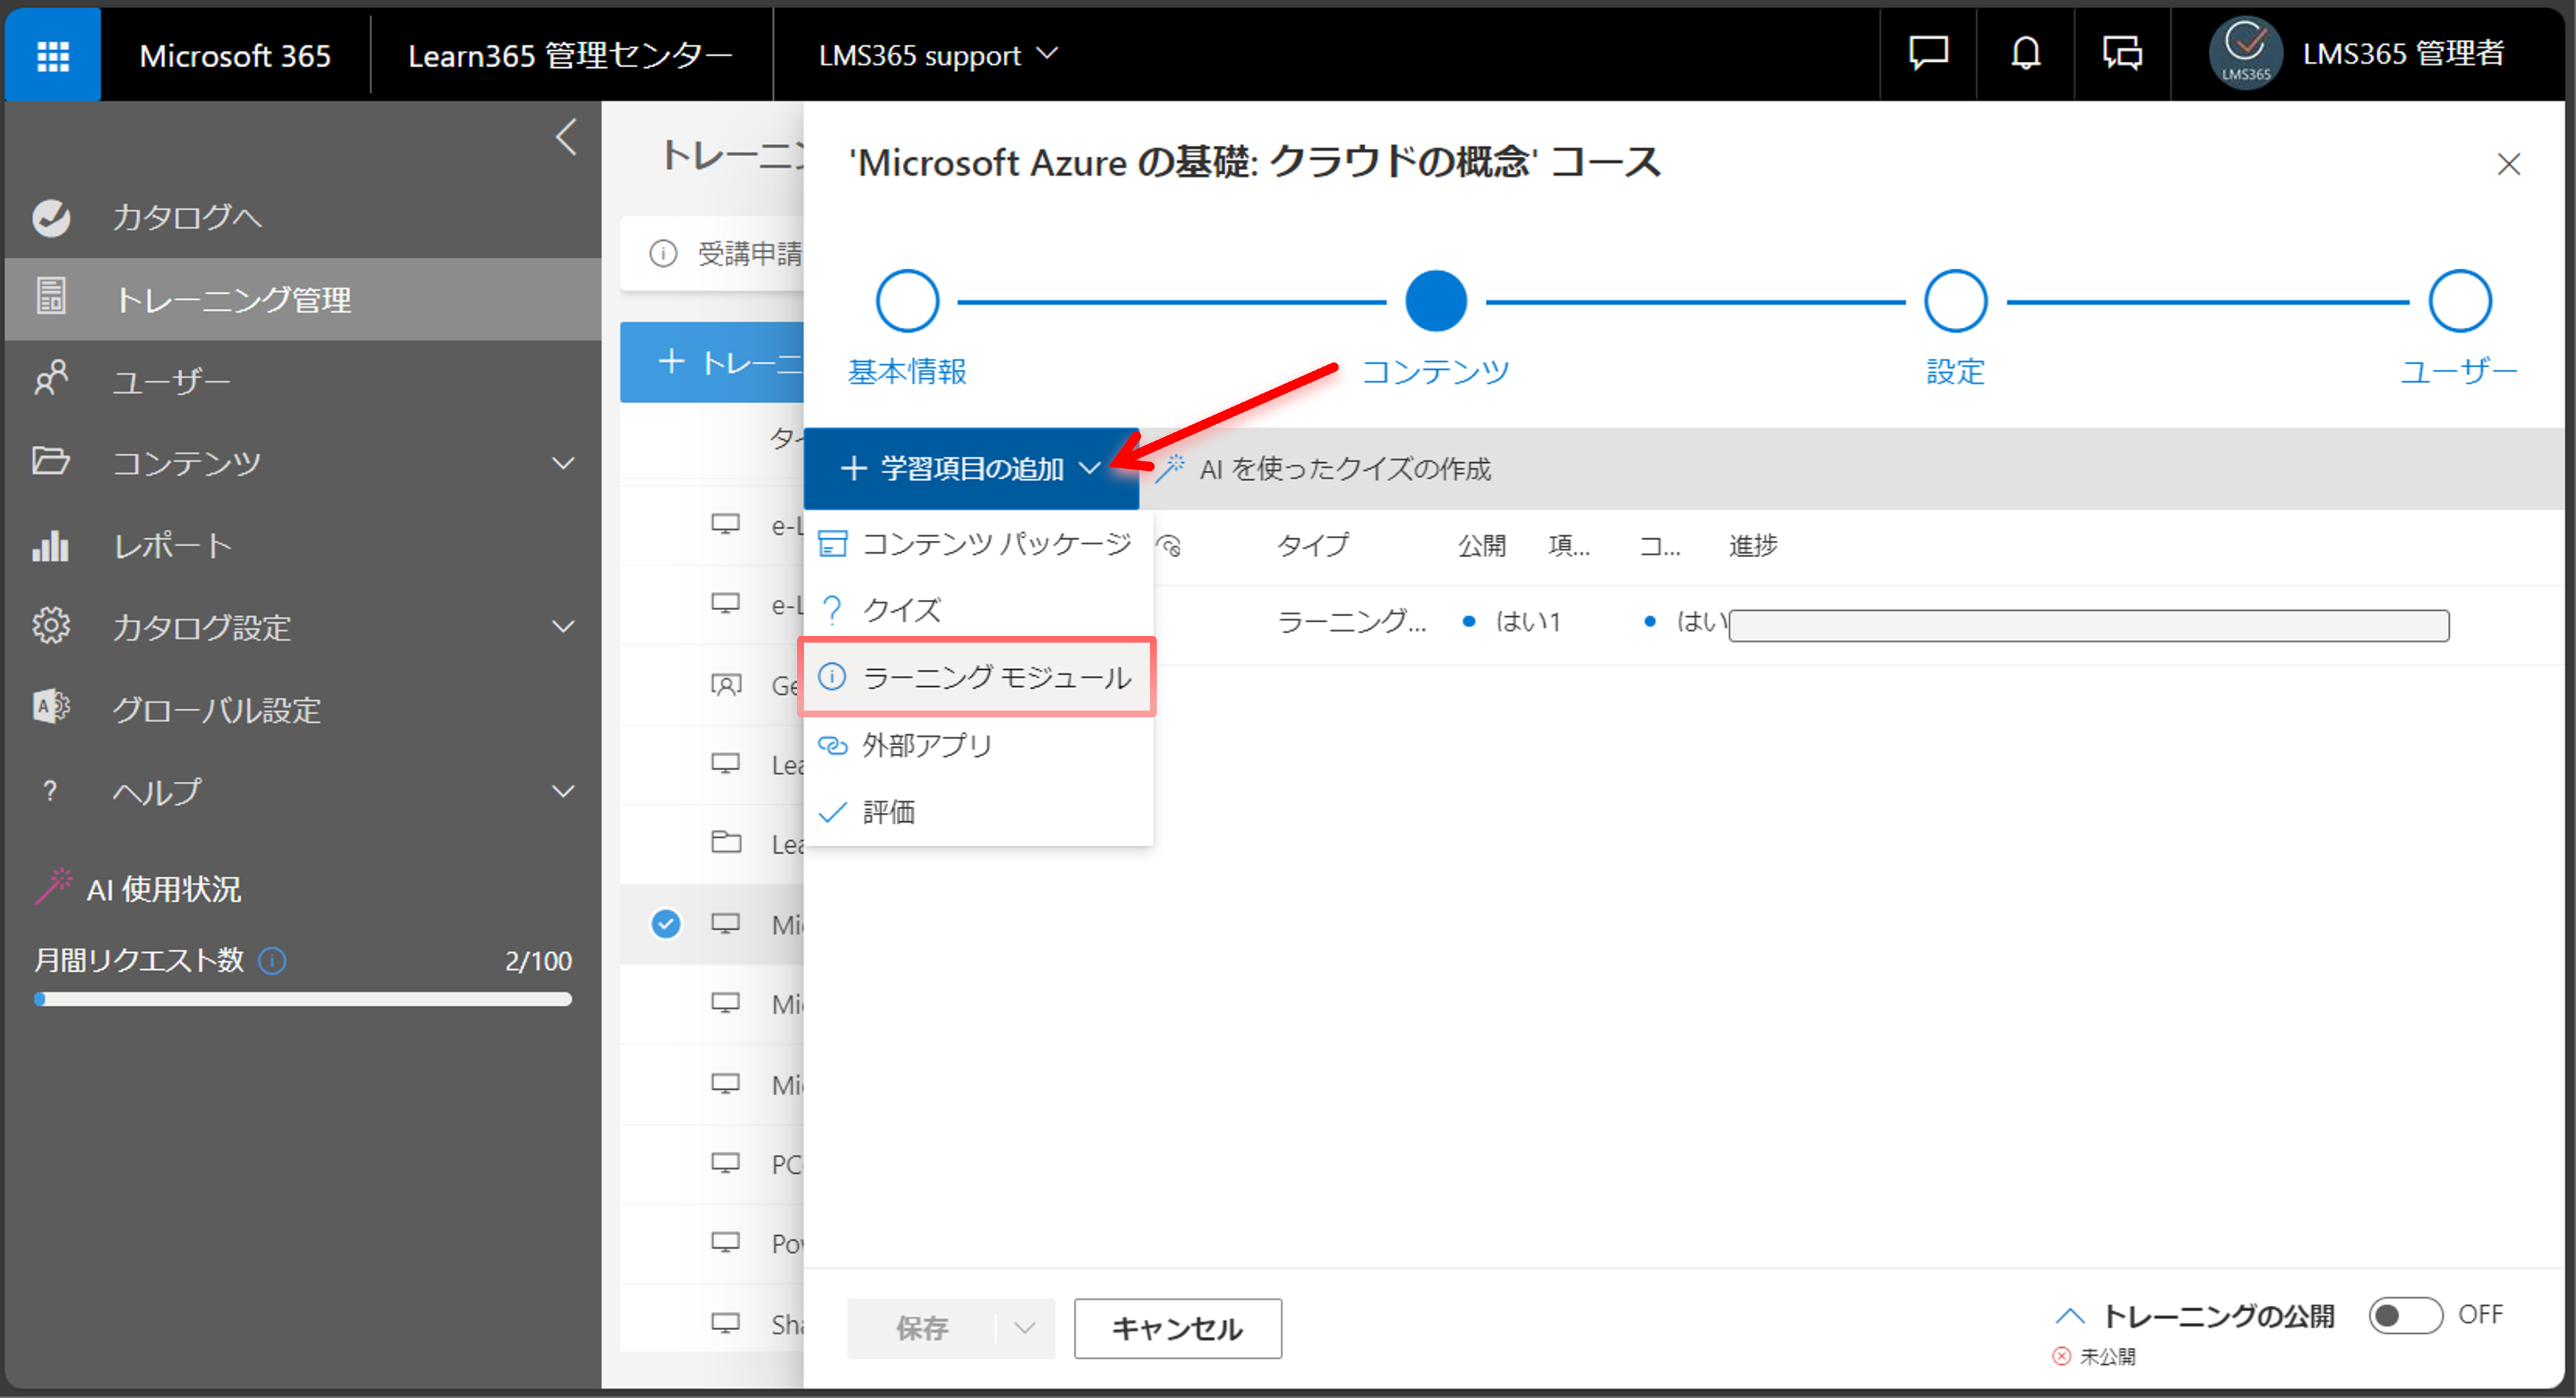Image resolution: width=2576 pixels, height=1398 pixels.
Task: Click the monitor icon in the Ge row
Action: click(x=726, y=684)
